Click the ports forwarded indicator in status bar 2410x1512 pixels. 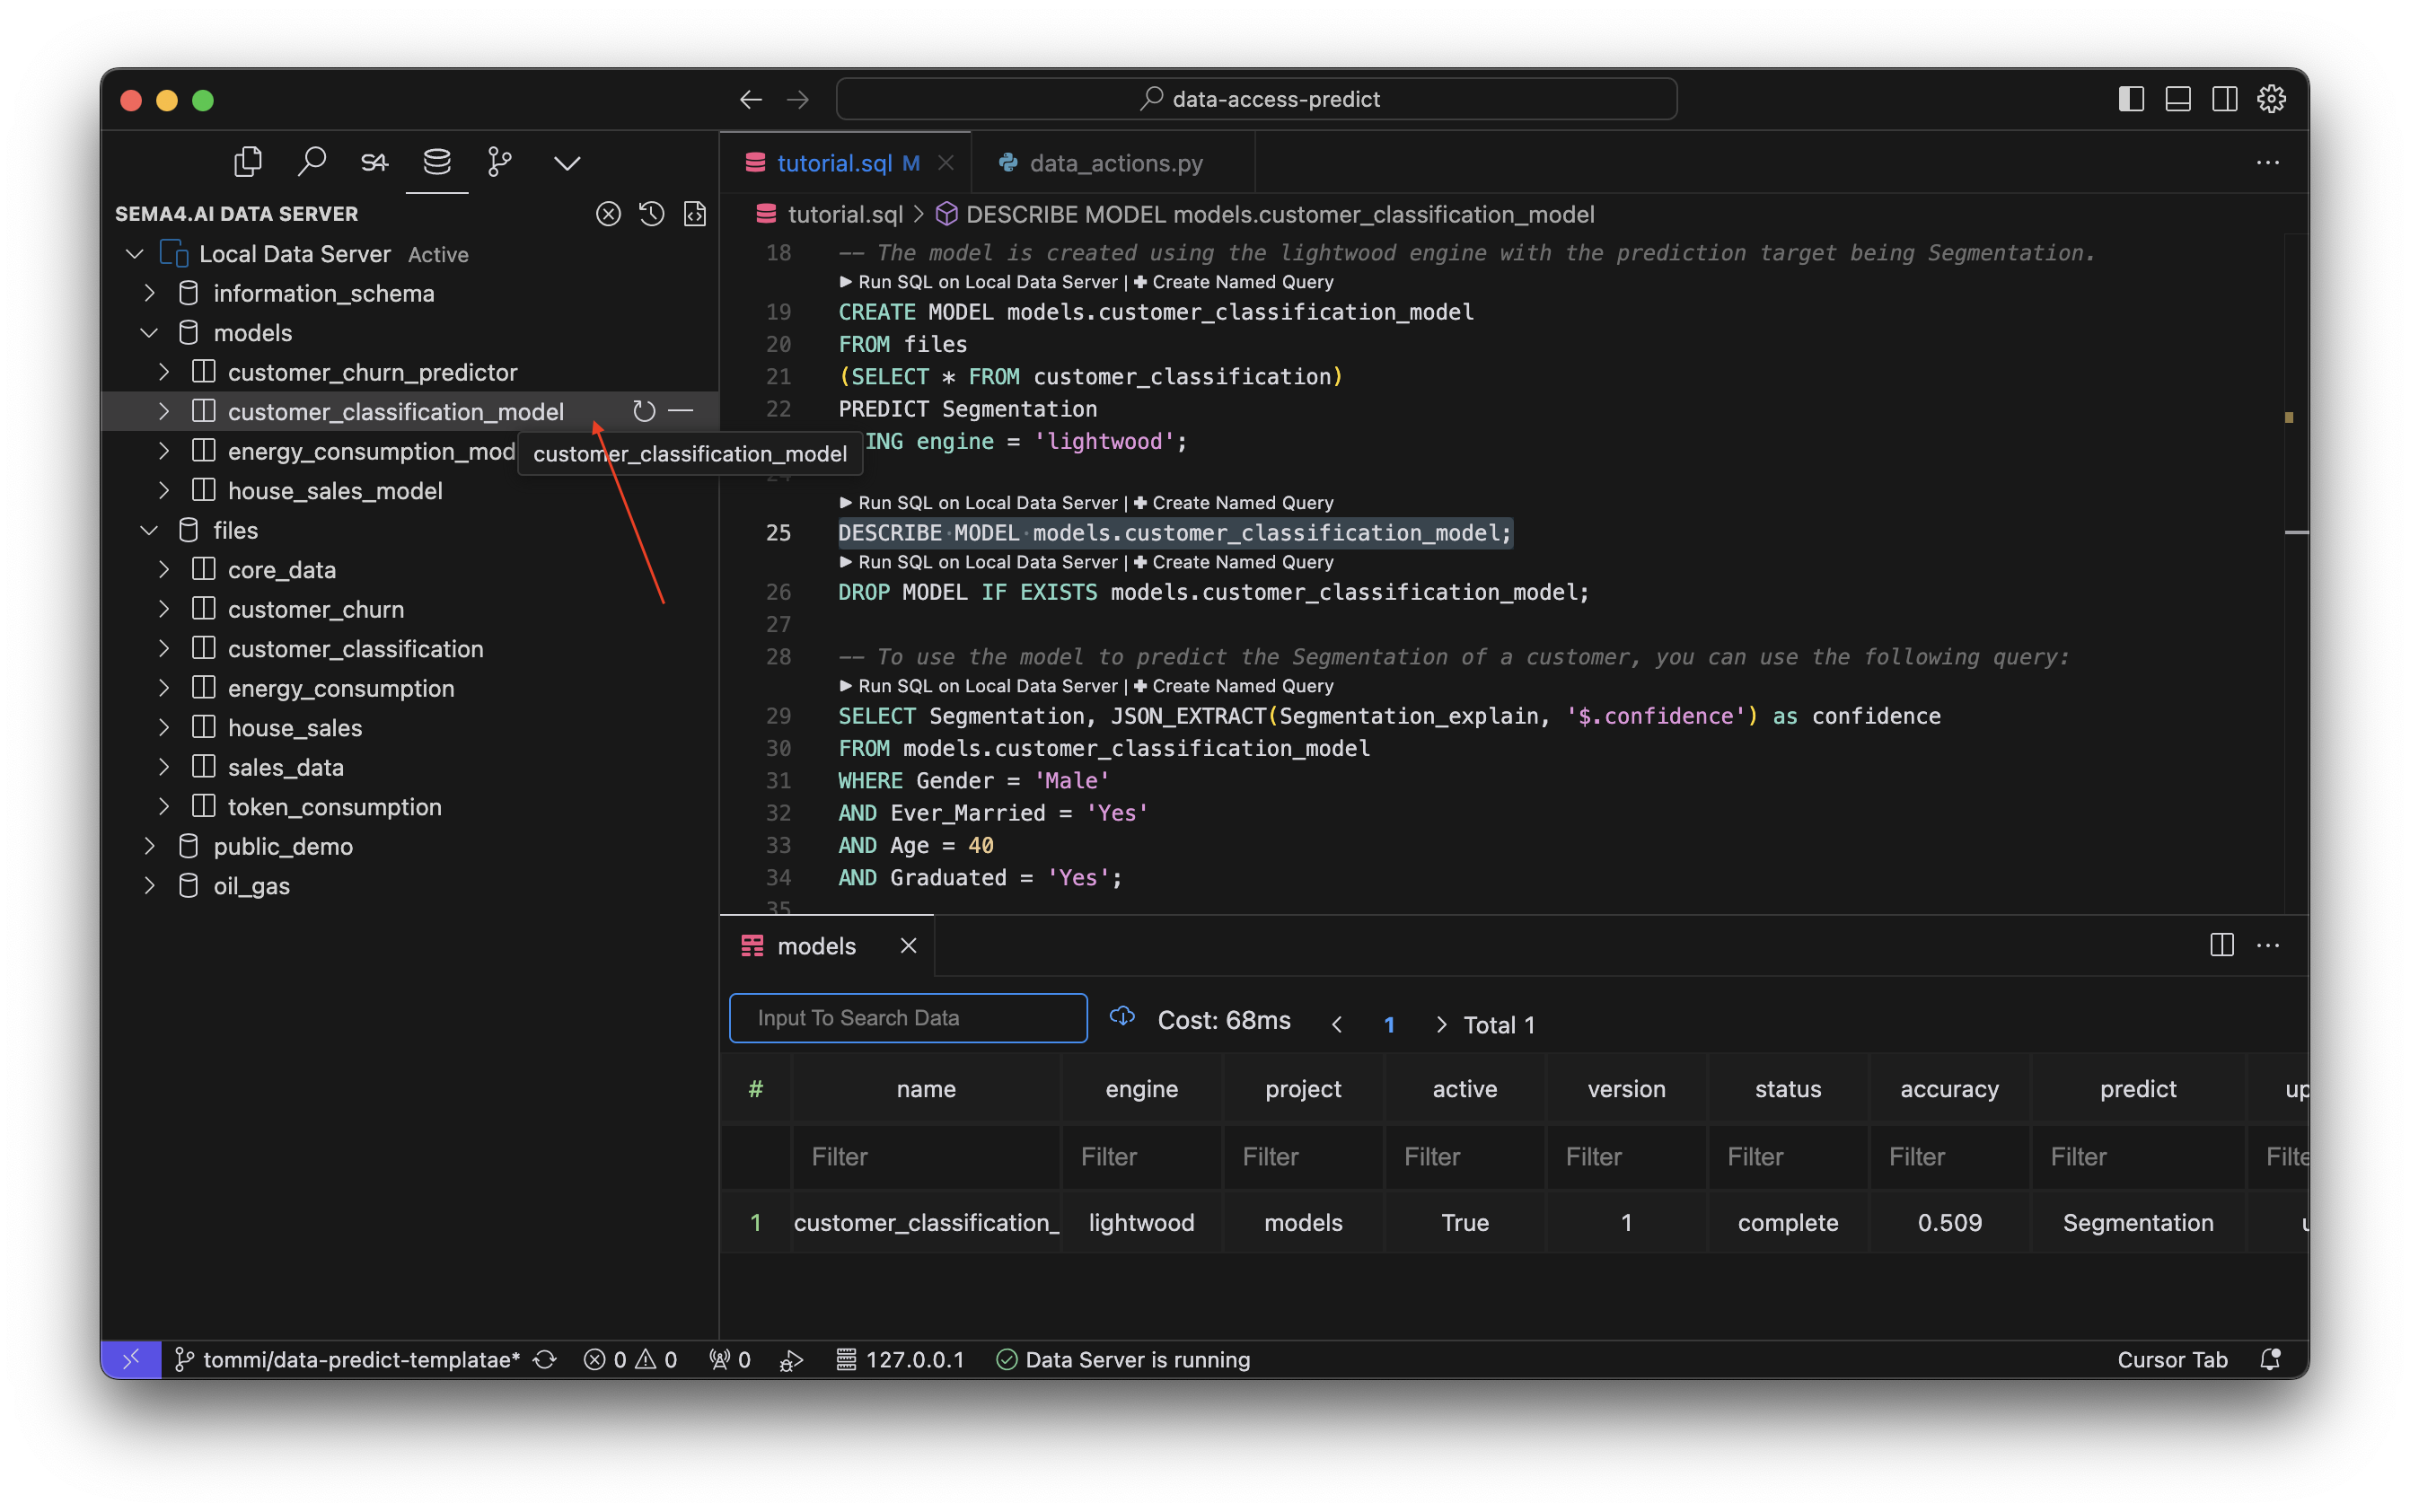point(730,1359)
